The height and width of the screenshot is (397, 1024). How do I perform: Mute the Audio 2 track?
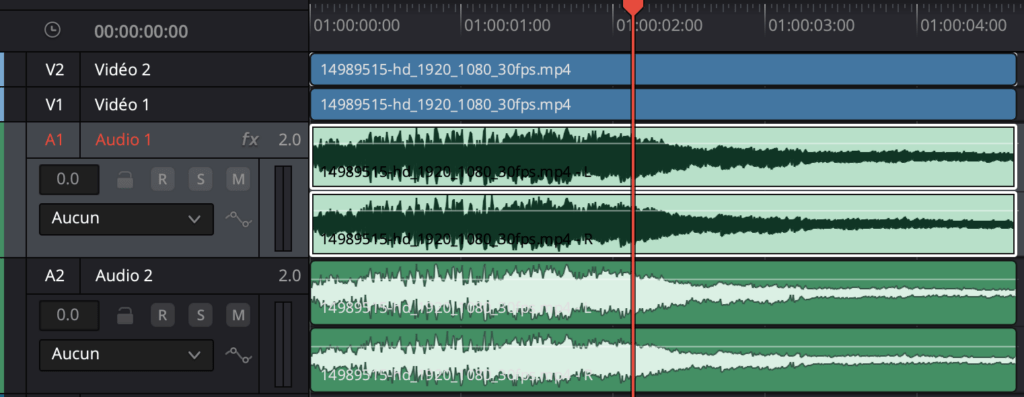point(238,315)
